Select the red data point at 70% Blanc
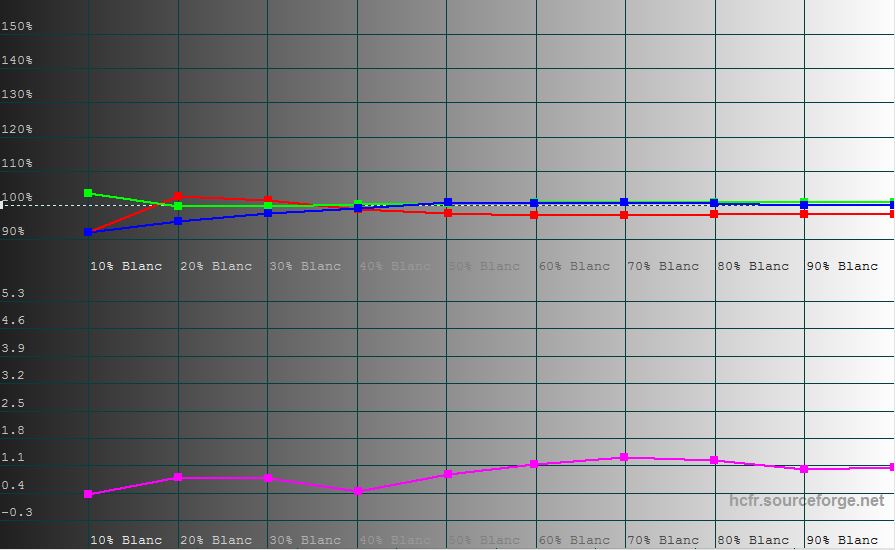The height and width of the screenshot is (550, 895). click(624, 215)
